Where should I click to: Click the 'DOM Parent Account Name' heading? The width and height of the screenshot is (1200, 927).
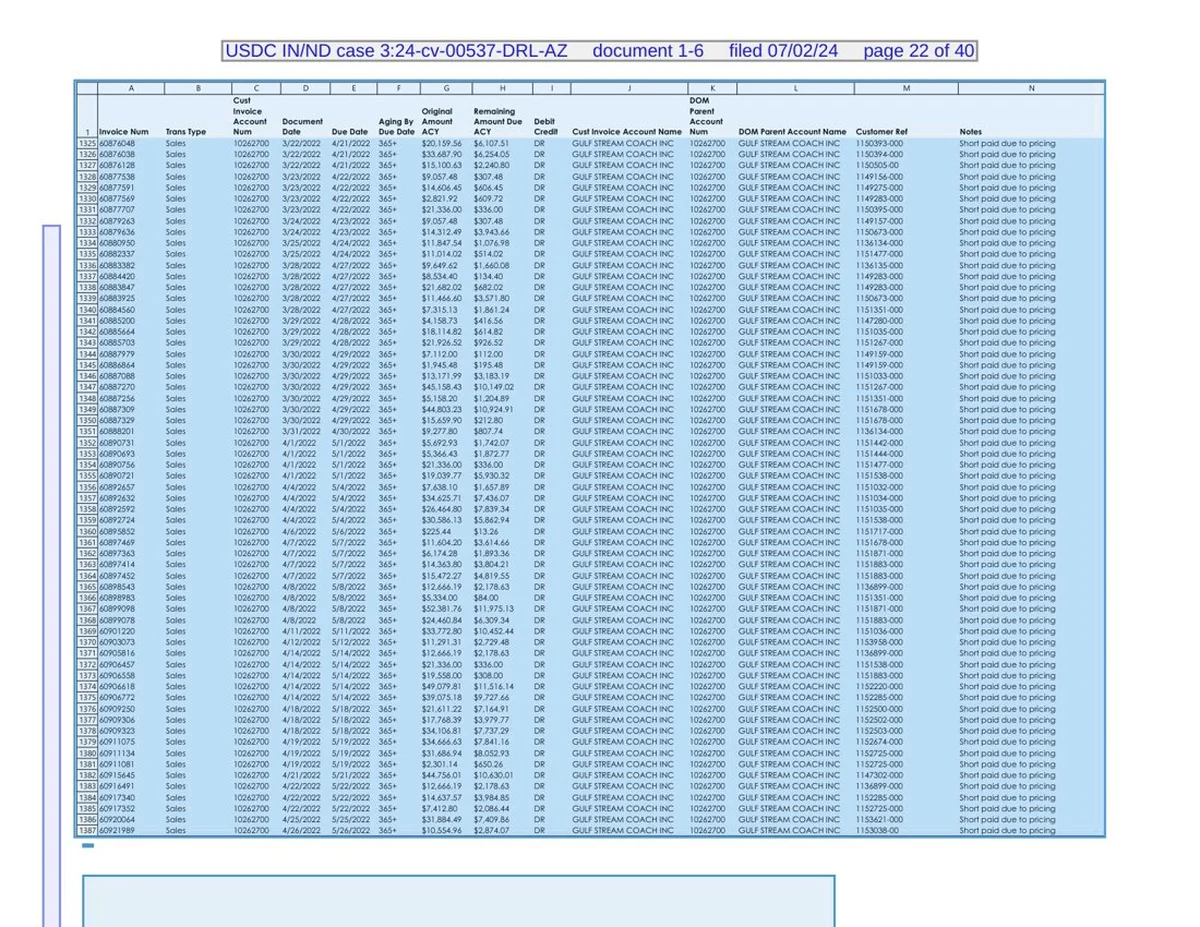point(792,132)
